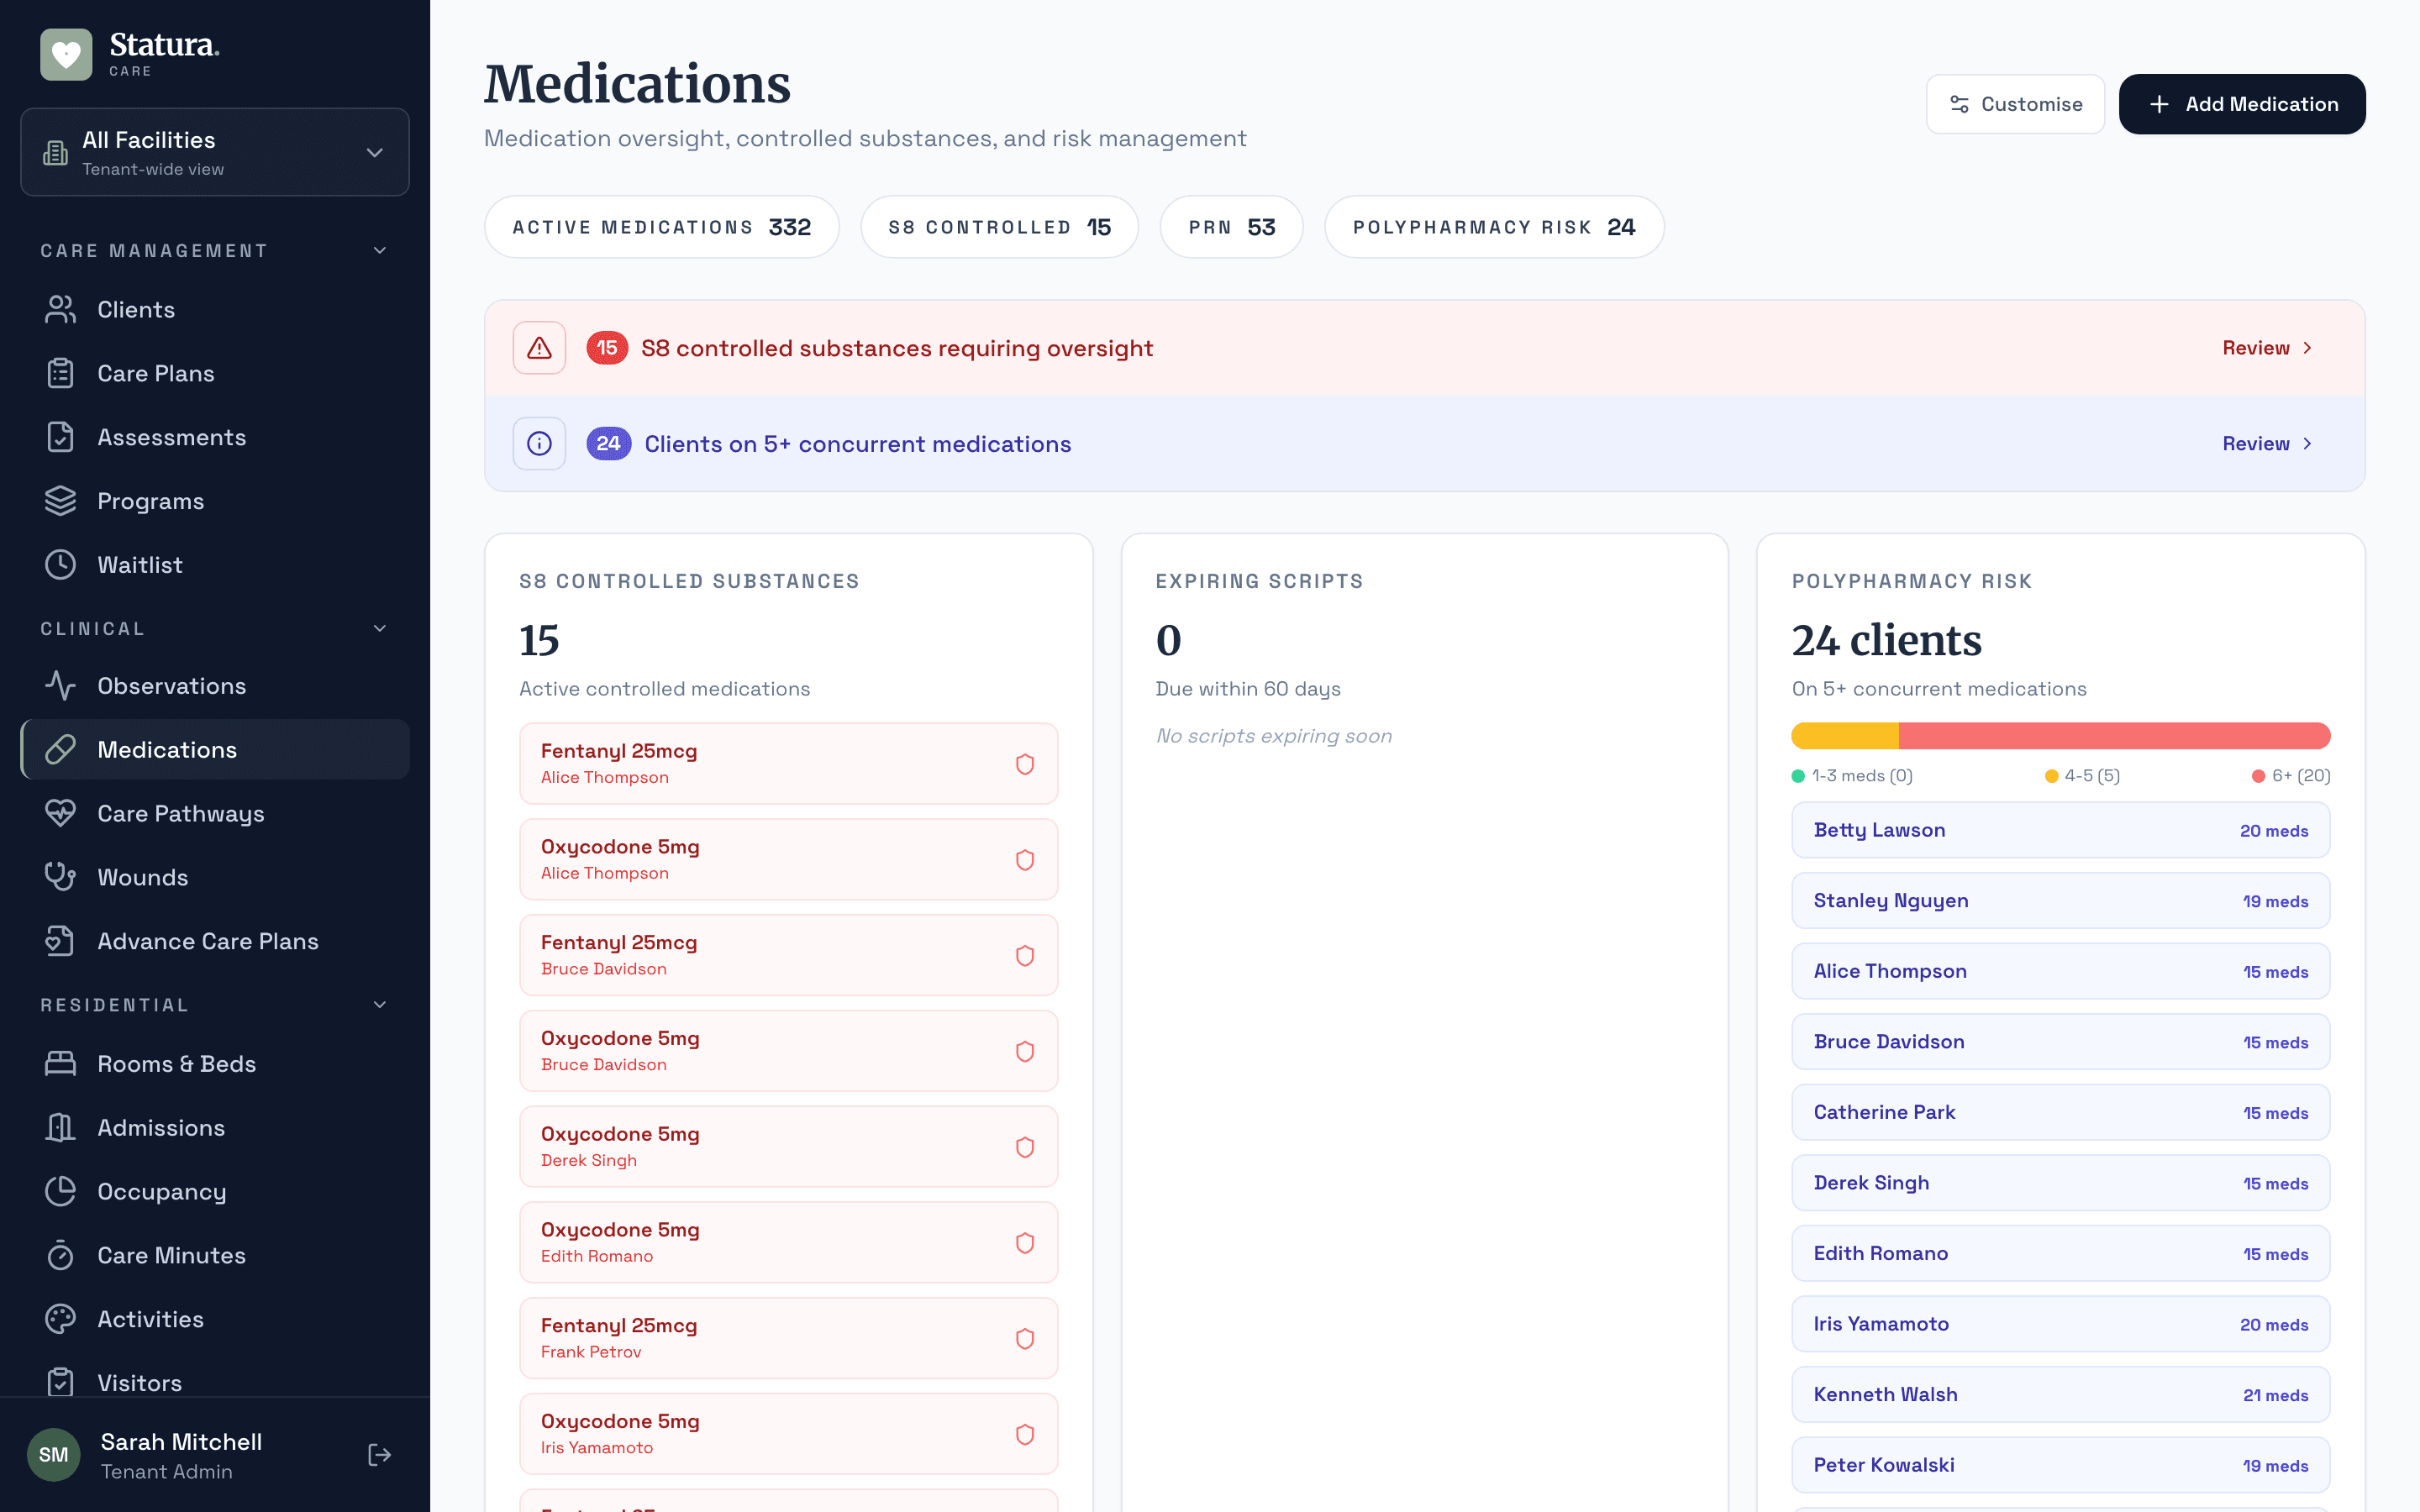The height and width of the screenshot is (1512, 2420).
Task: Click the 4-5 (5) legend item
Action: [x=2082, y=776]
